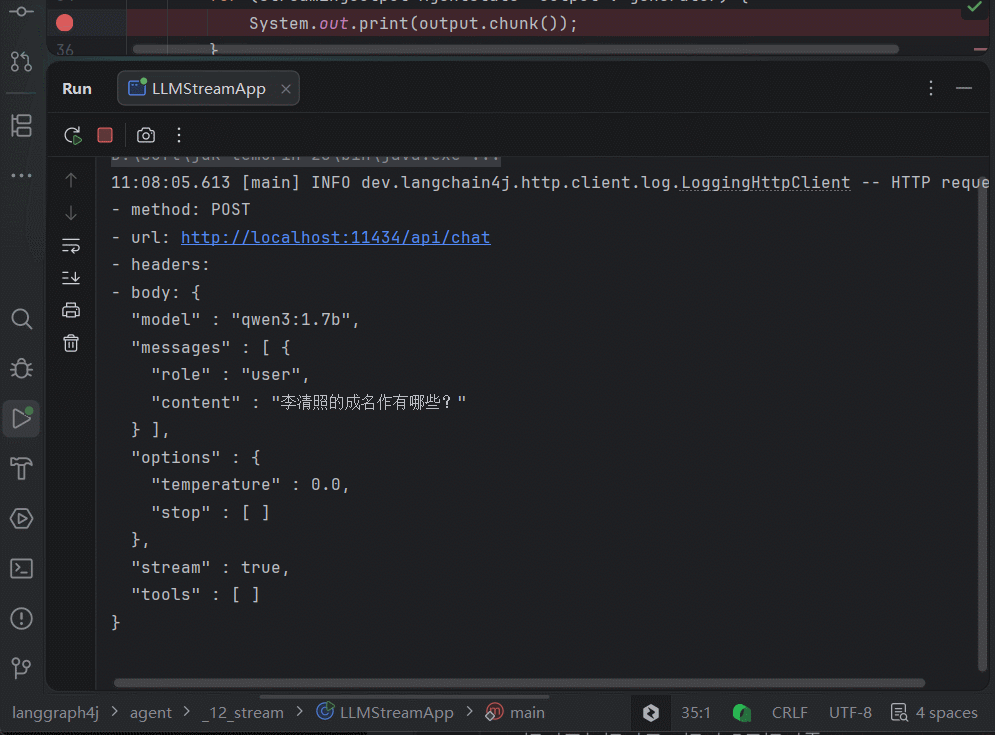Click the AI assistant status bar icon

tap(650, 713)
